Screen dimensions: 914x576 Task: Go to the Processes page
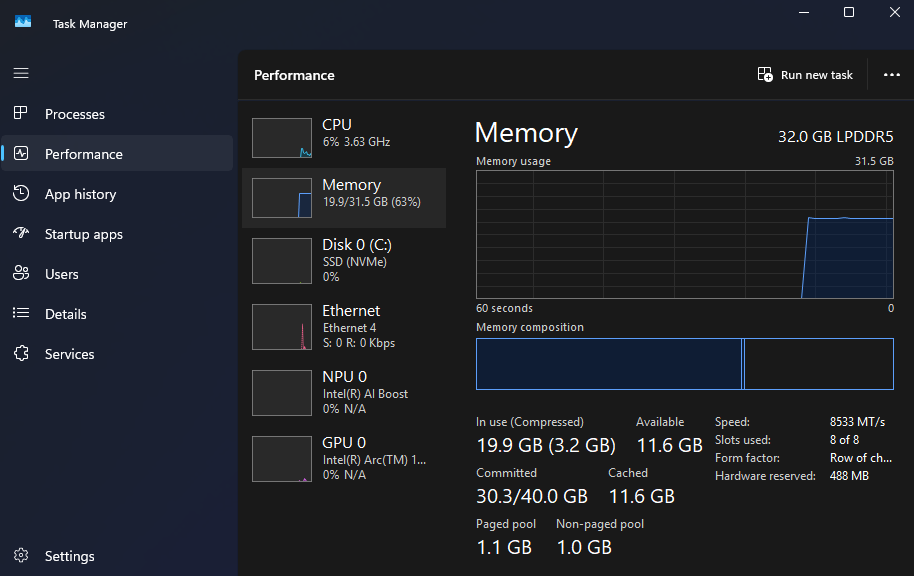click(117, 114)
